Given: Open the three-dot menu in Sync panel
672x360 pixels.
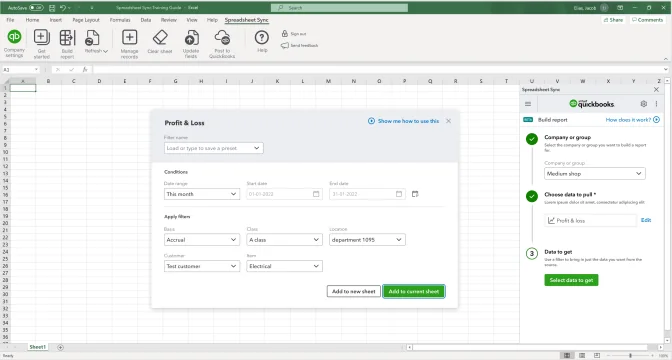Looking at the screenshot, I should click(656, 104).
